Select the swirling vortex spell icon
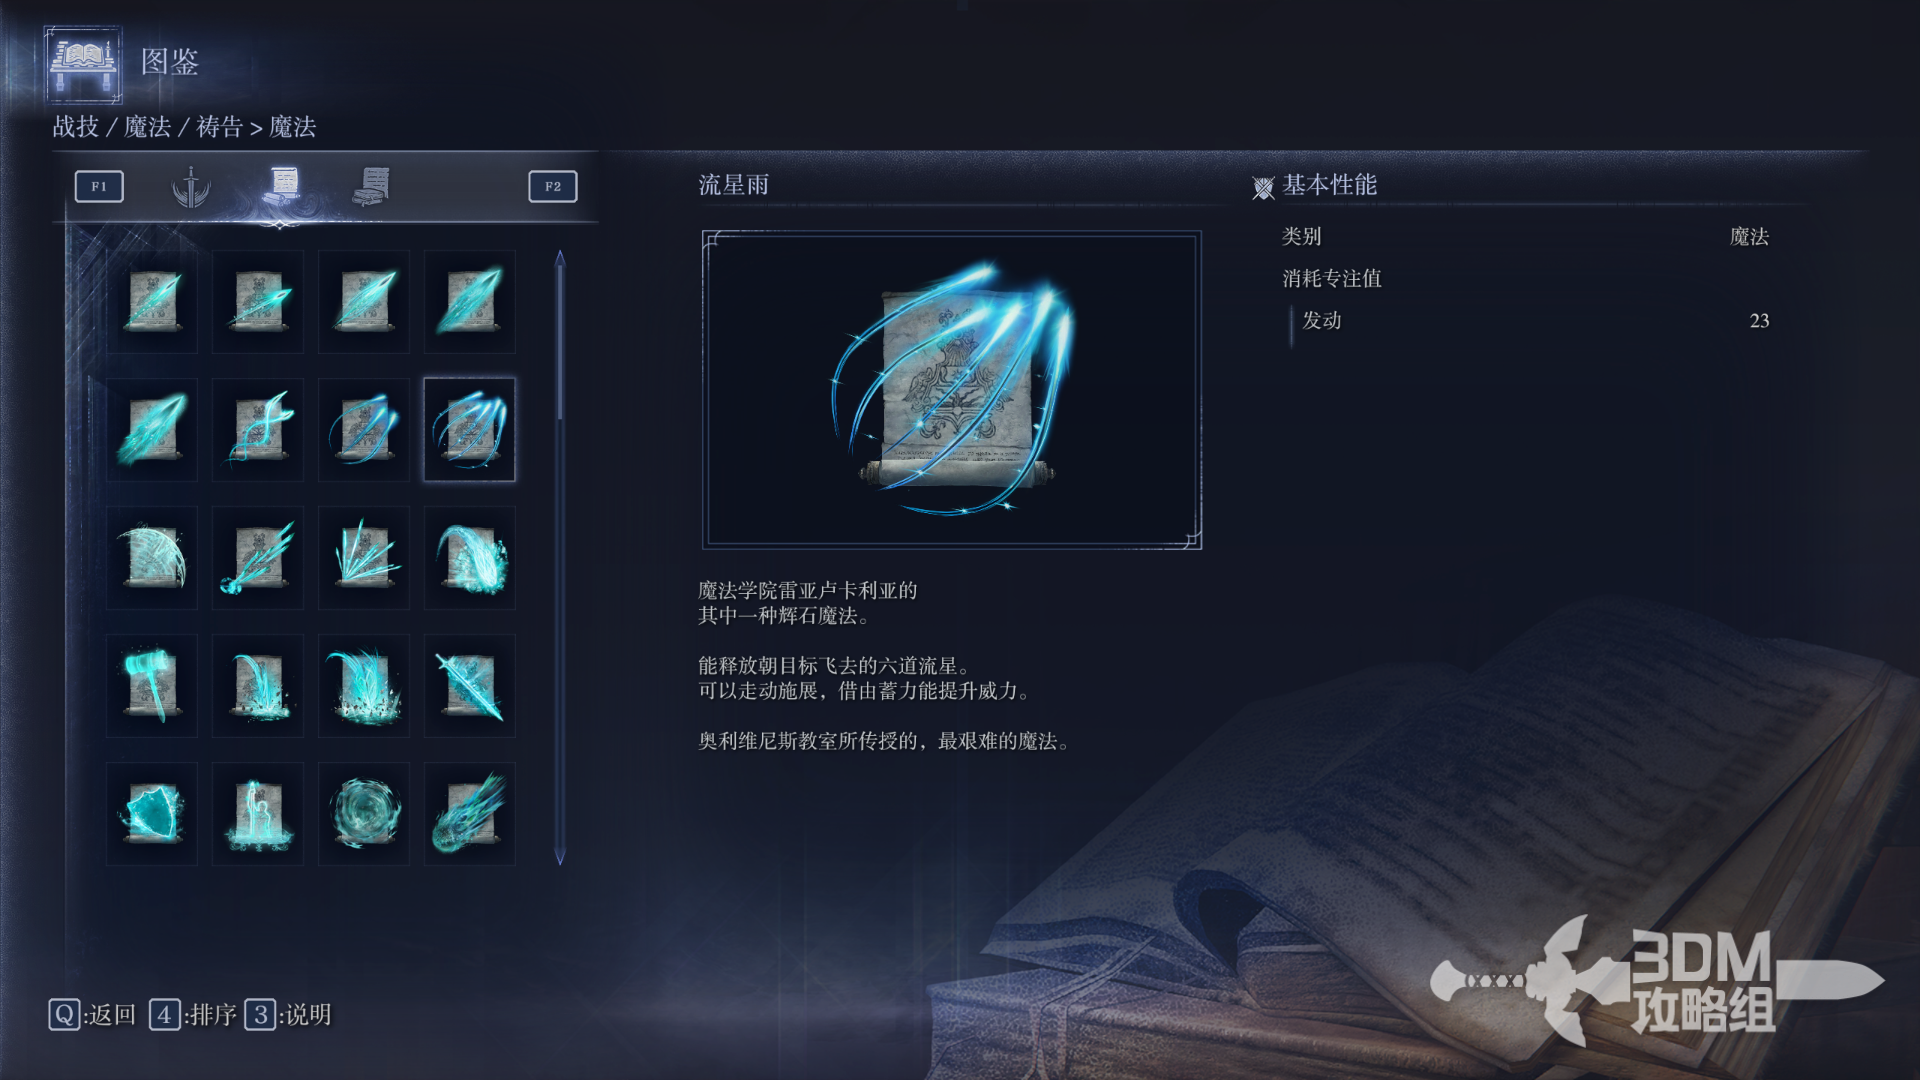Image resolution: width=1920 pixels, height=1080 pixels. [x=364, y=814]
